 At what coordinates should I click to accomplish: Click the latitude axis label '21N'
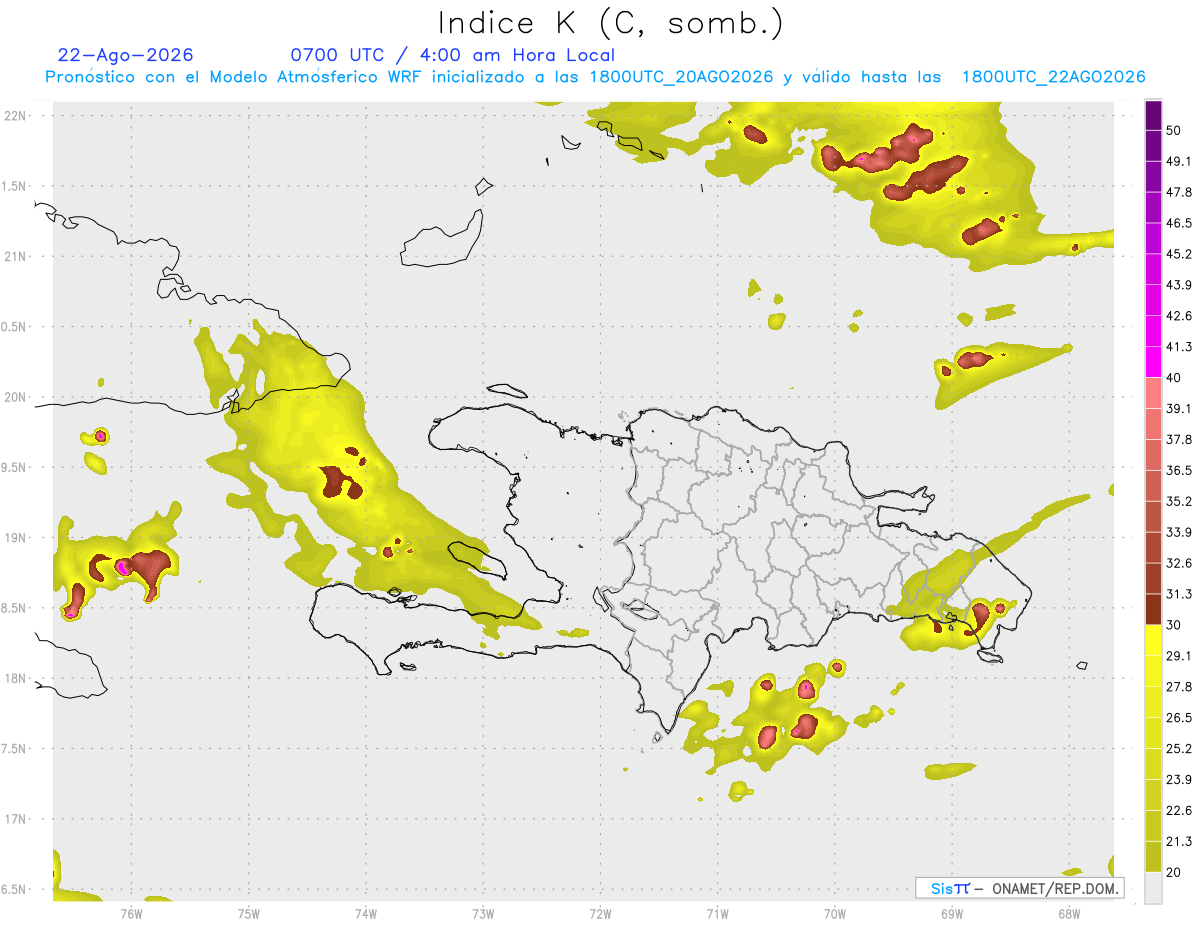16,257
